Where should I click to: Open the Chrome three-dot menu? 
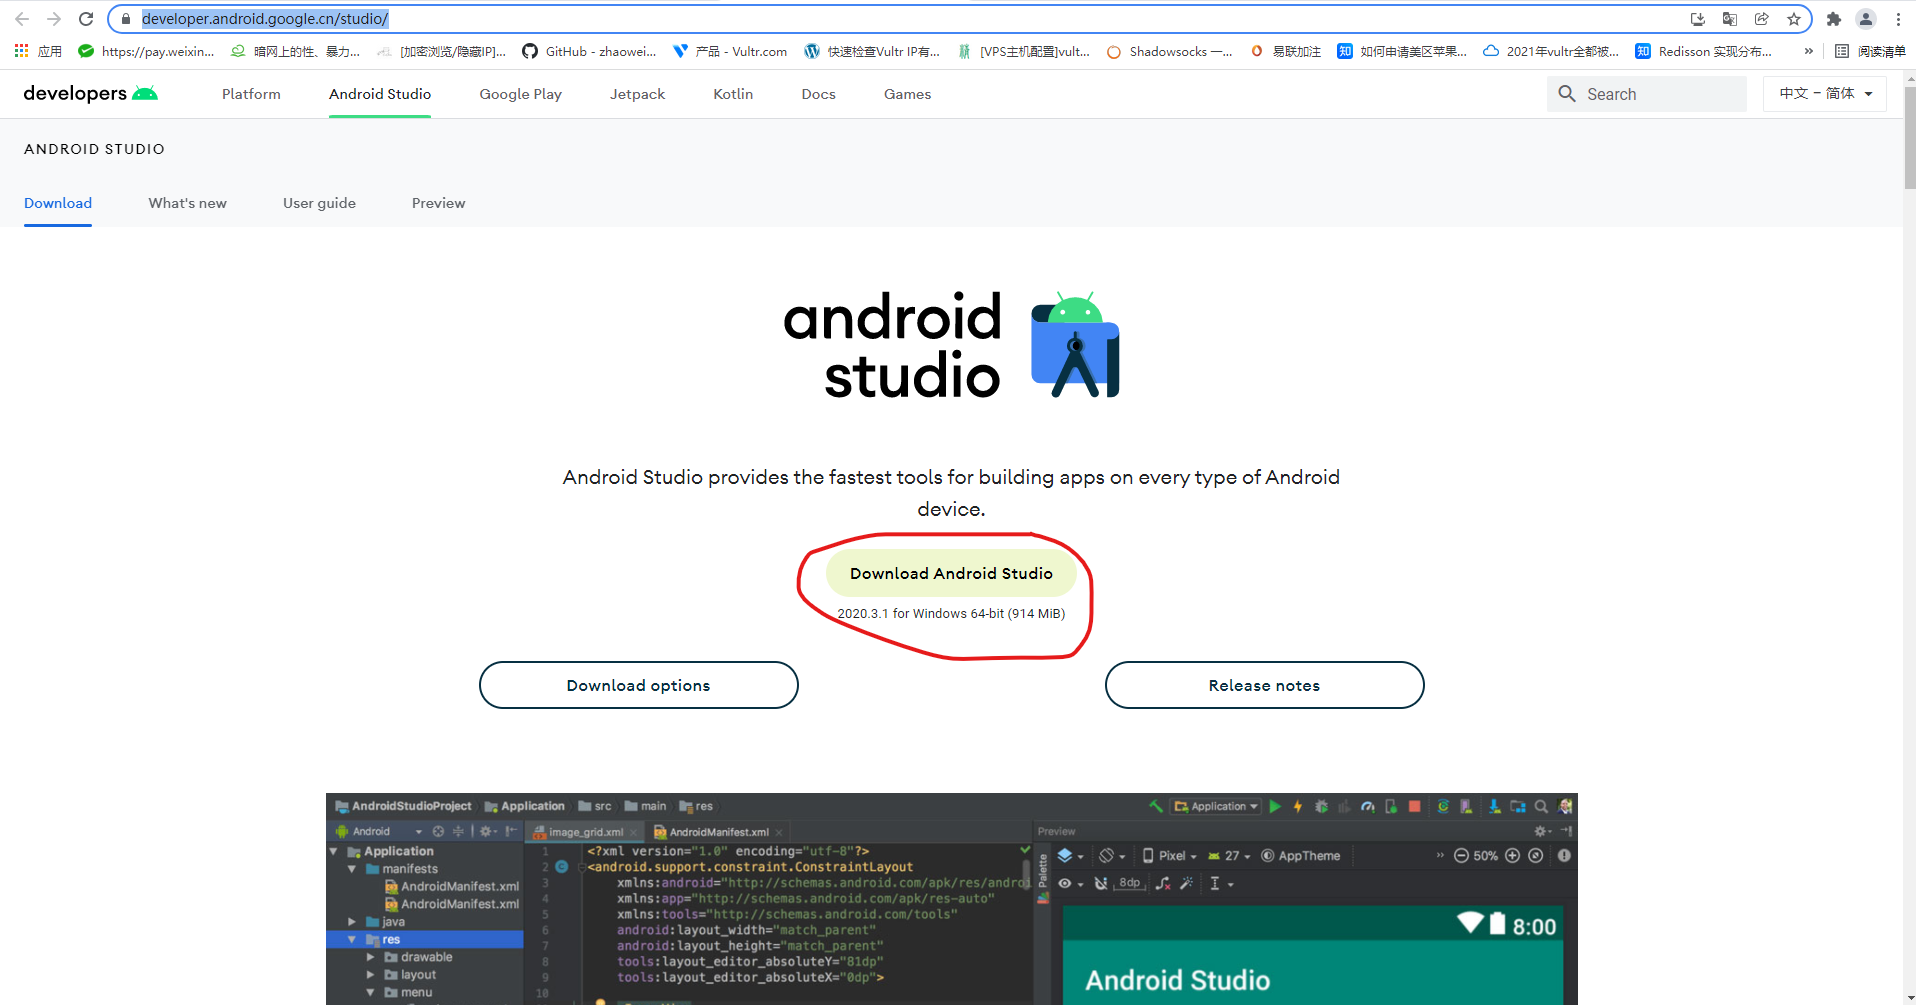pos(1898,19)
